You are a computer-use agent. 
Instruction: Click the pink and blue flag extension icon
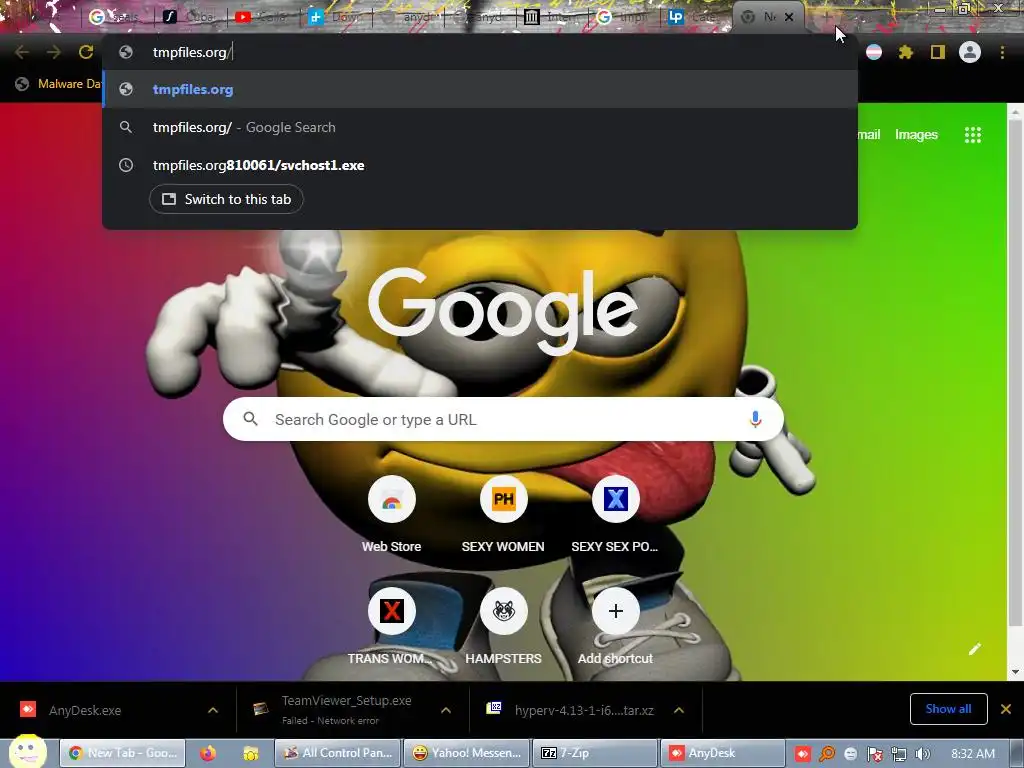(x=874, y=52)
